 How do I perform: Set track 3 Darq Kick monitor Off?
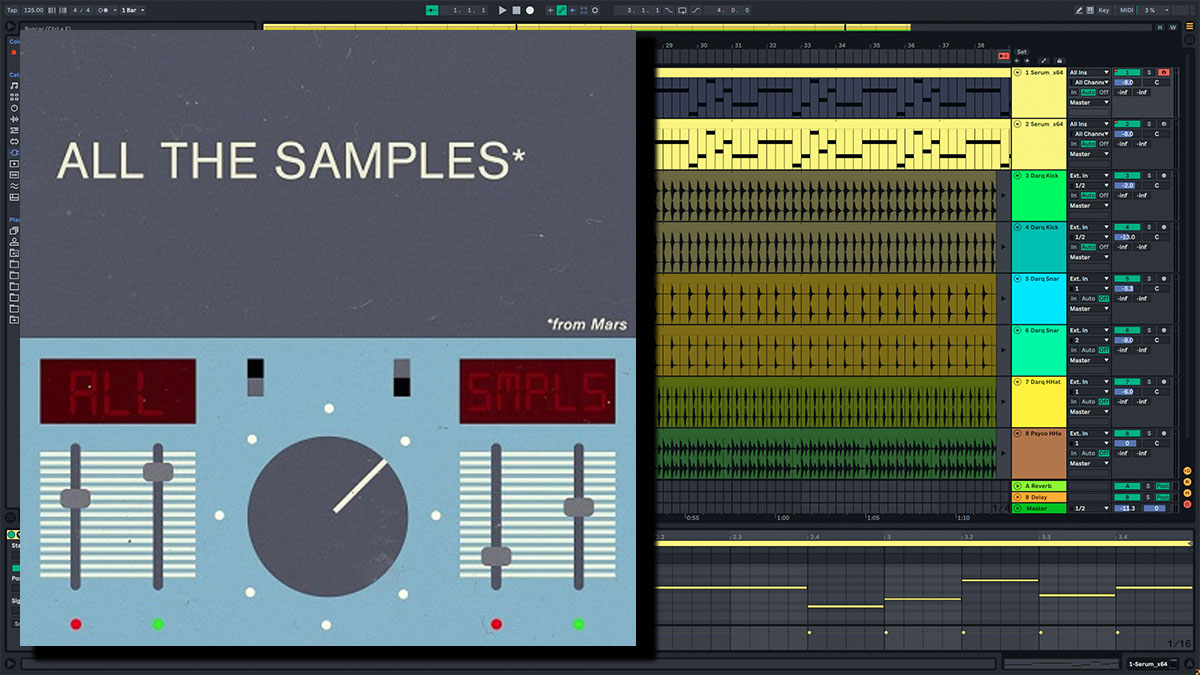point(1104,195)
